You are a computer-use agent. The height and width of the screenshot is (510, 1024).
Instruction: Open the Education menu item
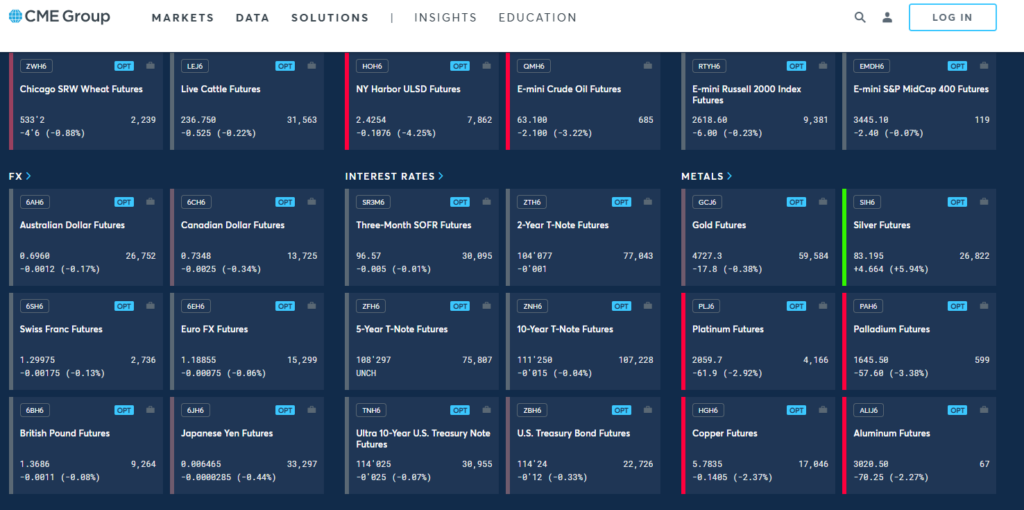(x=537, y=18)
